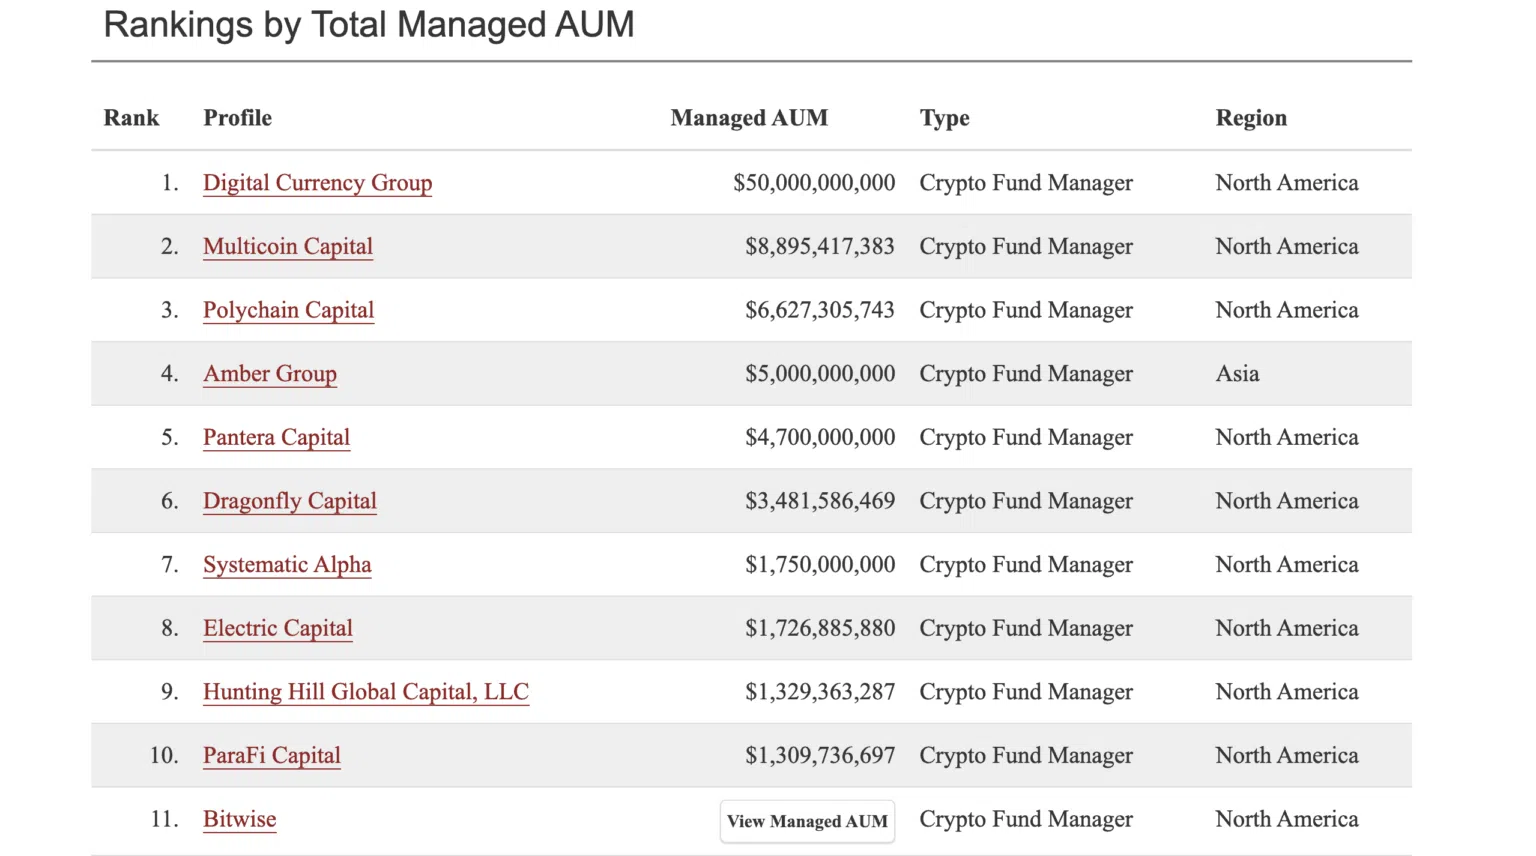The width and height of the screenshot is (1536, 856).
Task: Click the View Managed AUM button
Action: pyautogui.click(x=807, y=821)
